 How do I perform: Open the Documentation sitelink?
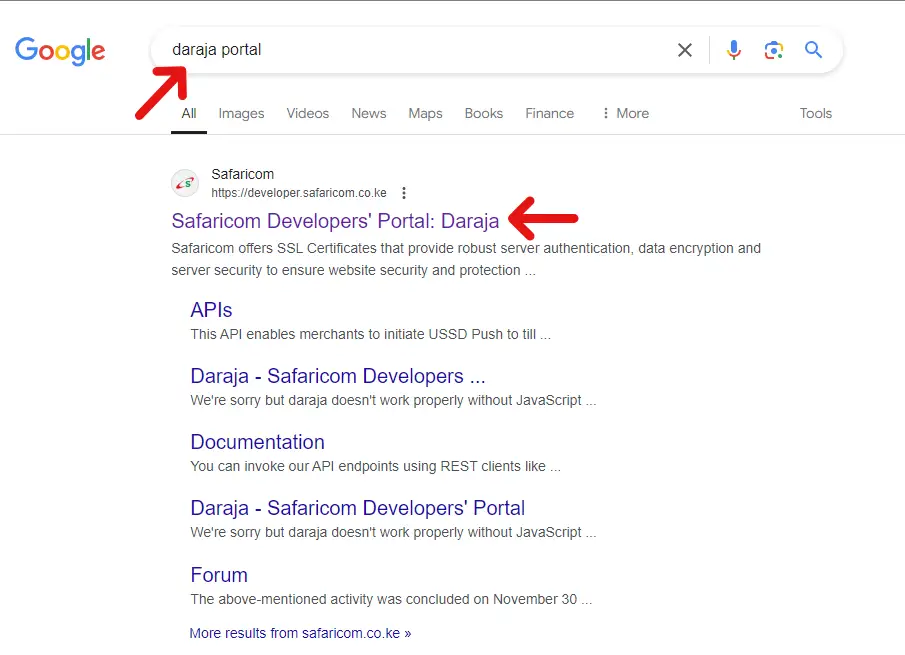click(x=257, y=442)
